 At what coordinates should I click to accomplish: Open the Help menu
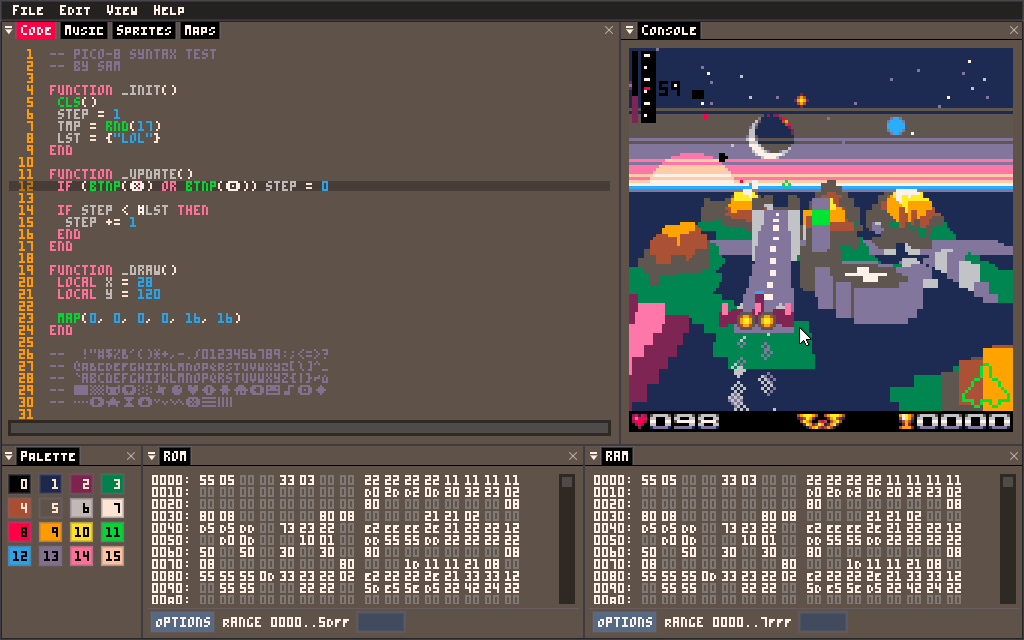point(168,10)
